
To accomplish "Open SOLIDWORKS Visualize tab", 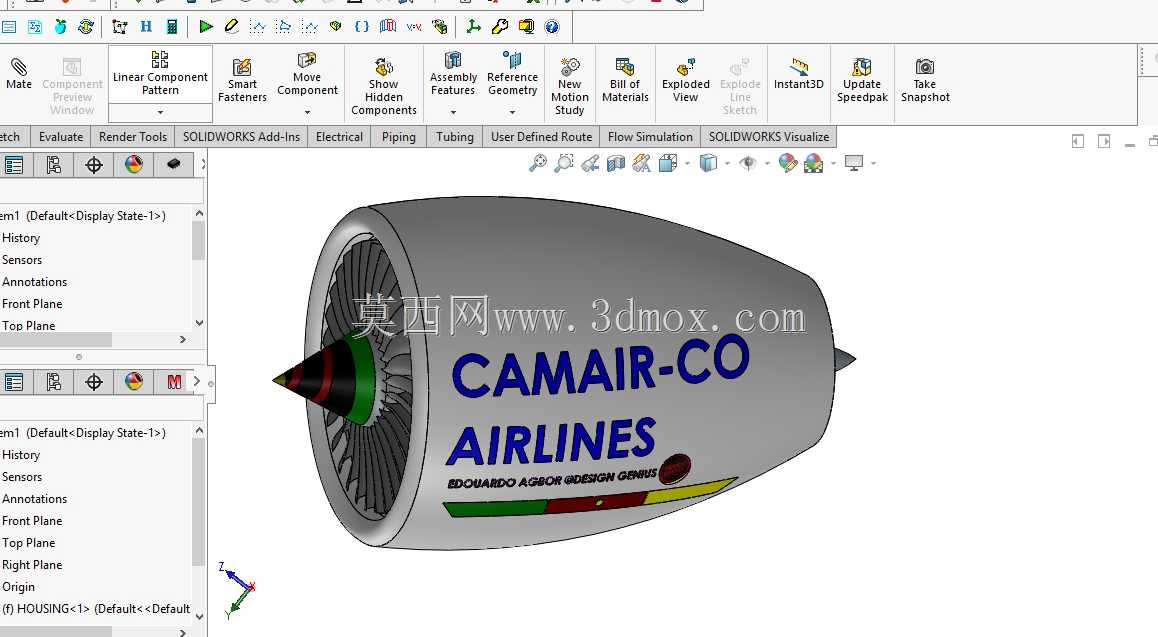I will click(769, 137).
